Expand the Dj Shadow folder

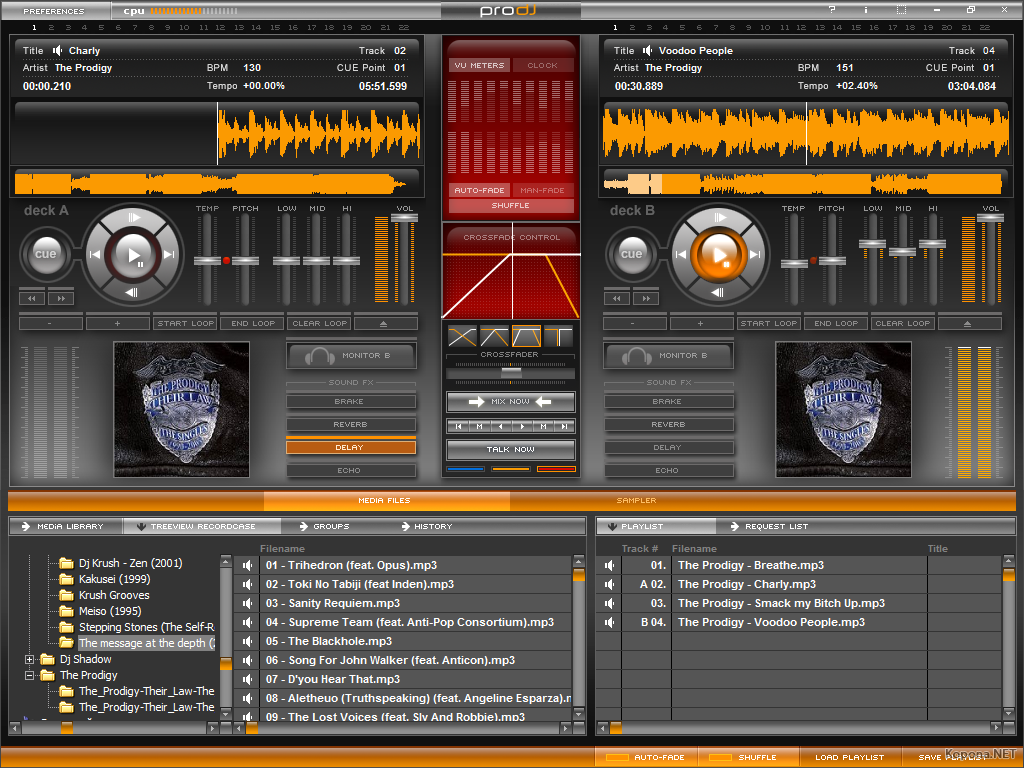(x=30, y=660)
